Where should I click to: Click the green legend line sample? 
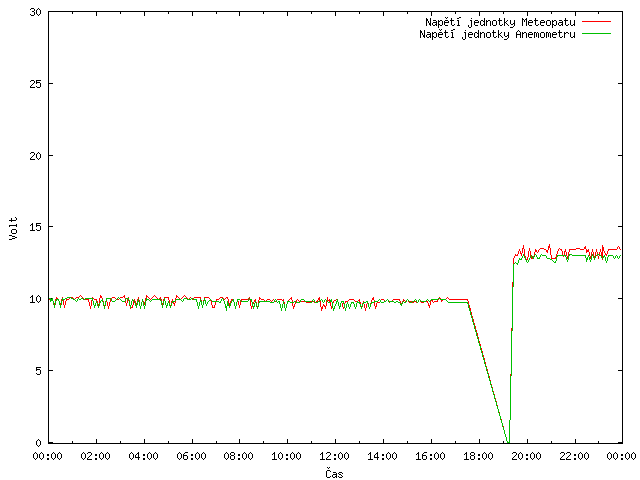pyautogui.click(x=596, y=33)
